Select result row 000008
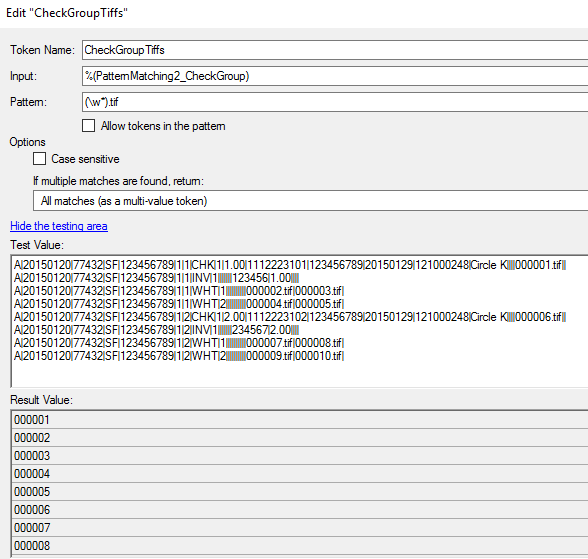The width and height of the screenshot is (588, 559). click(300, 546)
